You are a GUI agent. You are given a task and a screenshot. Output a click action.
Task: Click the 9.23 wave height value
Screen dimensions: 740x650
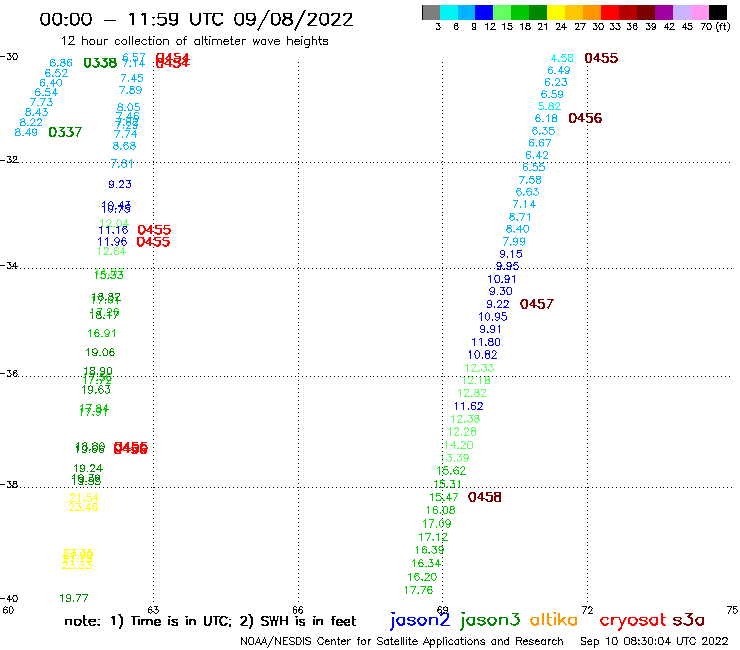[x=120, y=184]
